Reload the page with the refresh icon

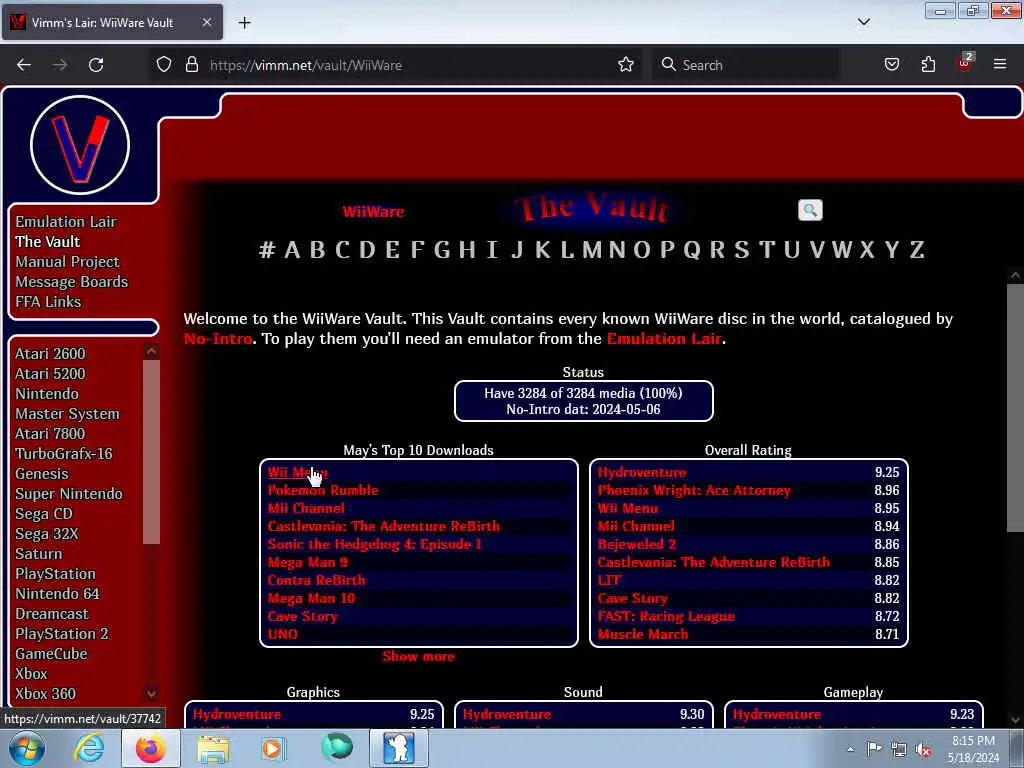pyautogui.click(x=96, y=65)
